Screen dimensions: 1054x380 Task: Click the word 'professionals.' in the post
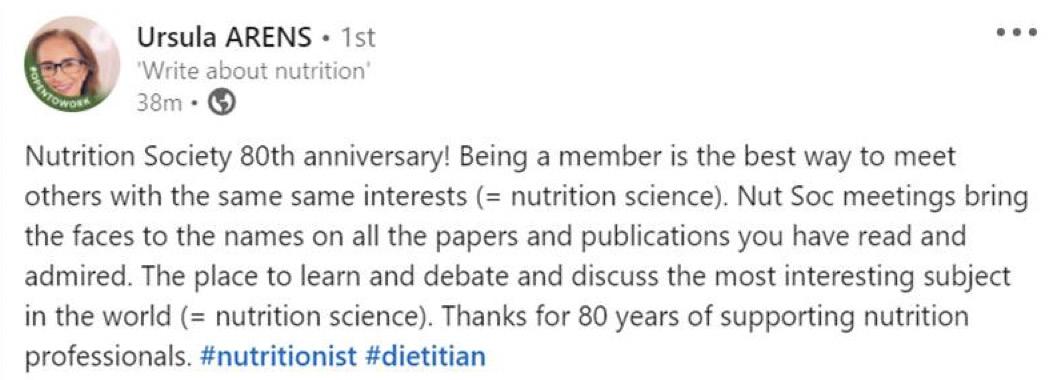point(108,356)
